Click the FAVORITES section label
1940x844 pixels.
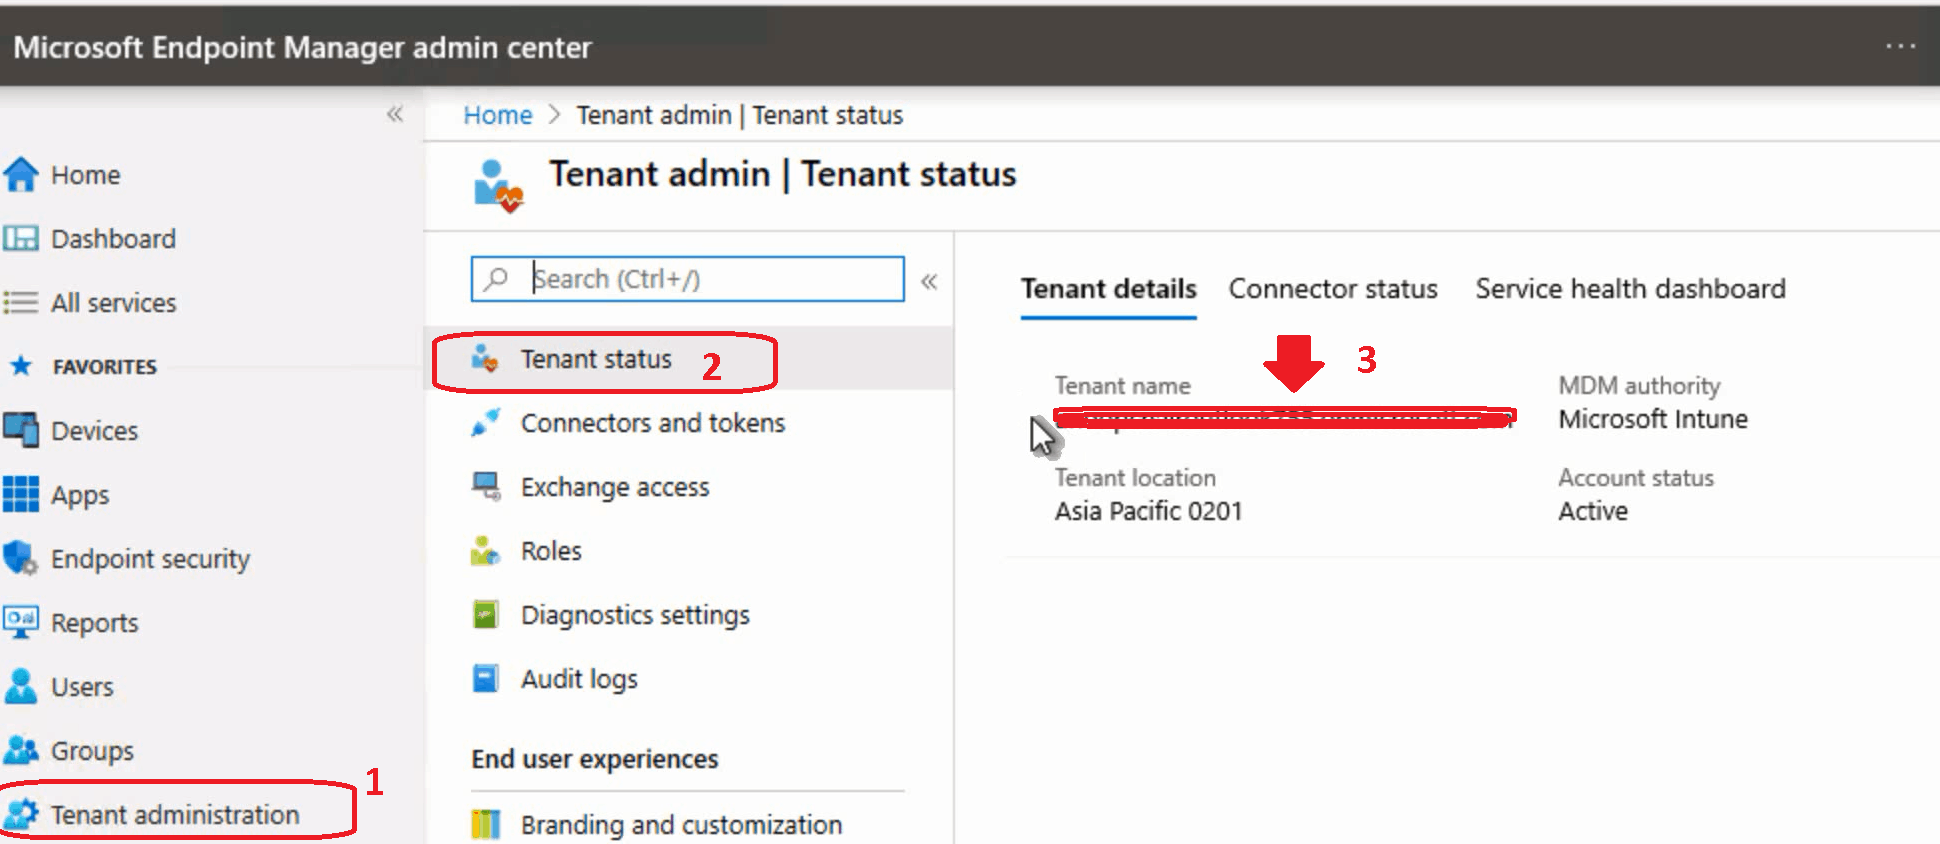tap(105, 367)
